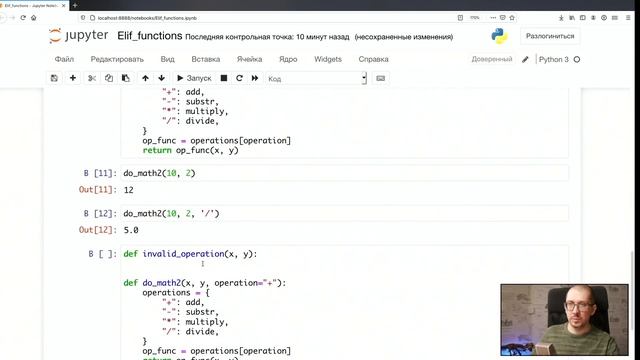640x360 pixels.
Task: Click output value 5.0 of Out[12]
Action: pos(131,230)
